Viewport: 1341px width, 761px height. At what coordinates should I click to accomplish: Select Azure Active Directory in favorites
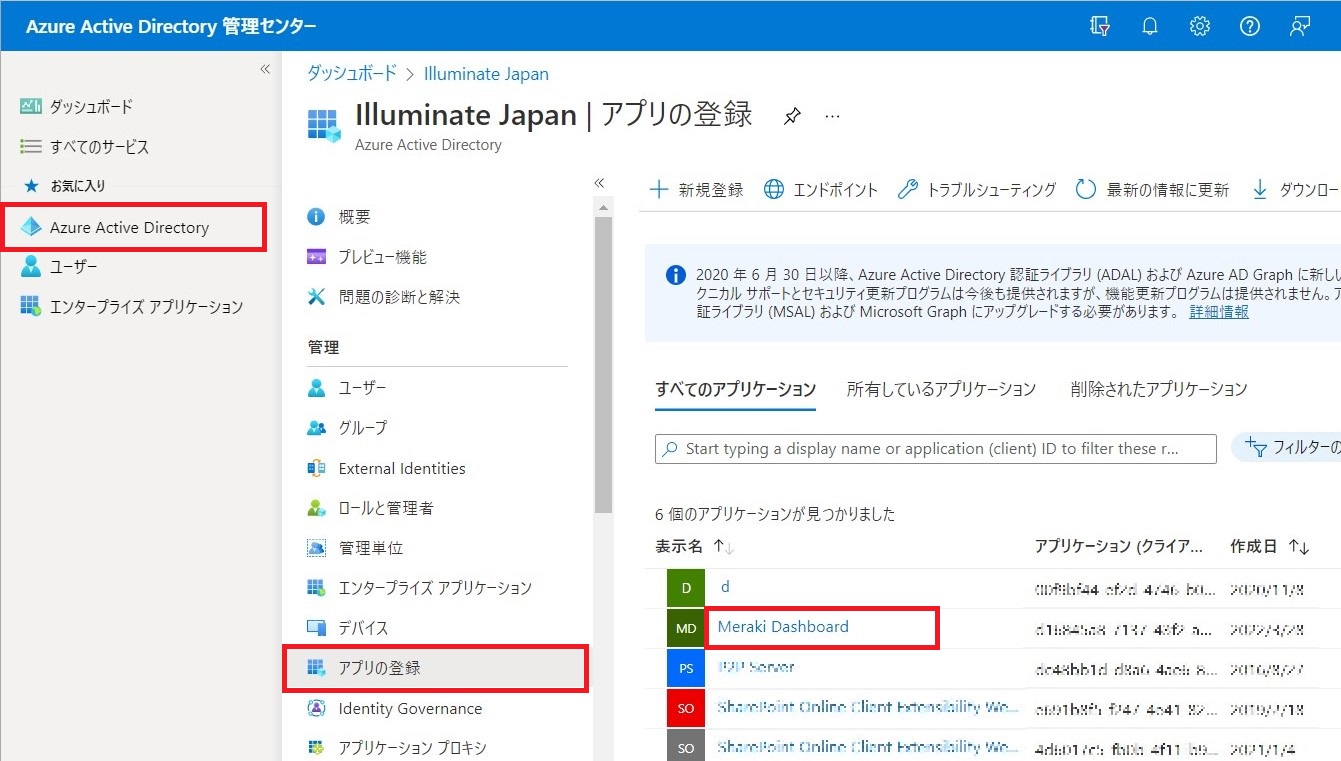[133, 227]
